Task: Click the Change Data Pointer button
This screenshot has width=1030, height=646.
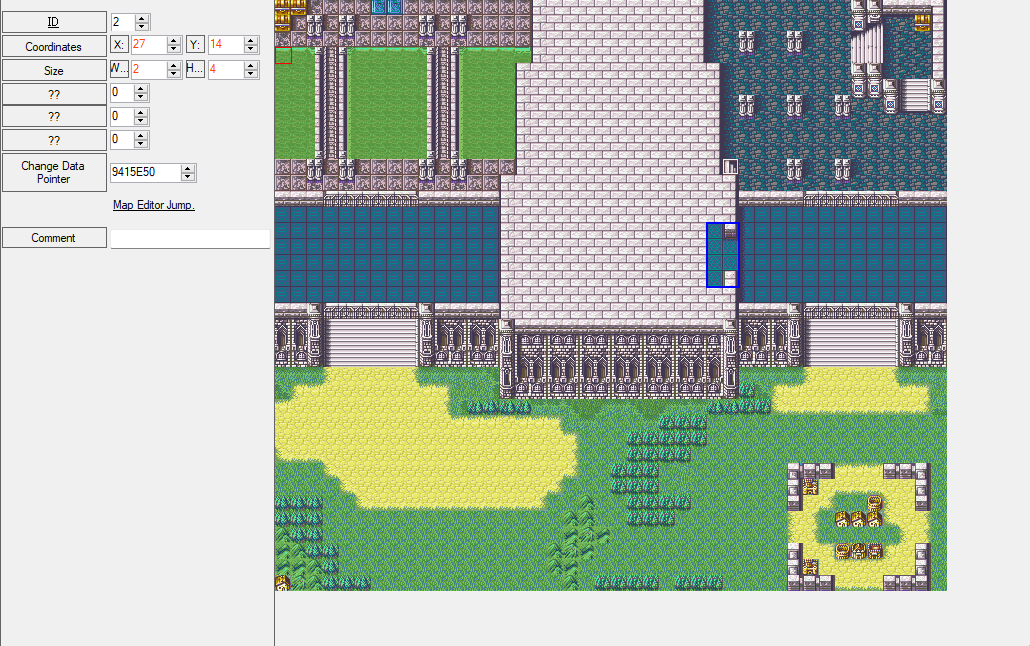Action: [54, 172]
